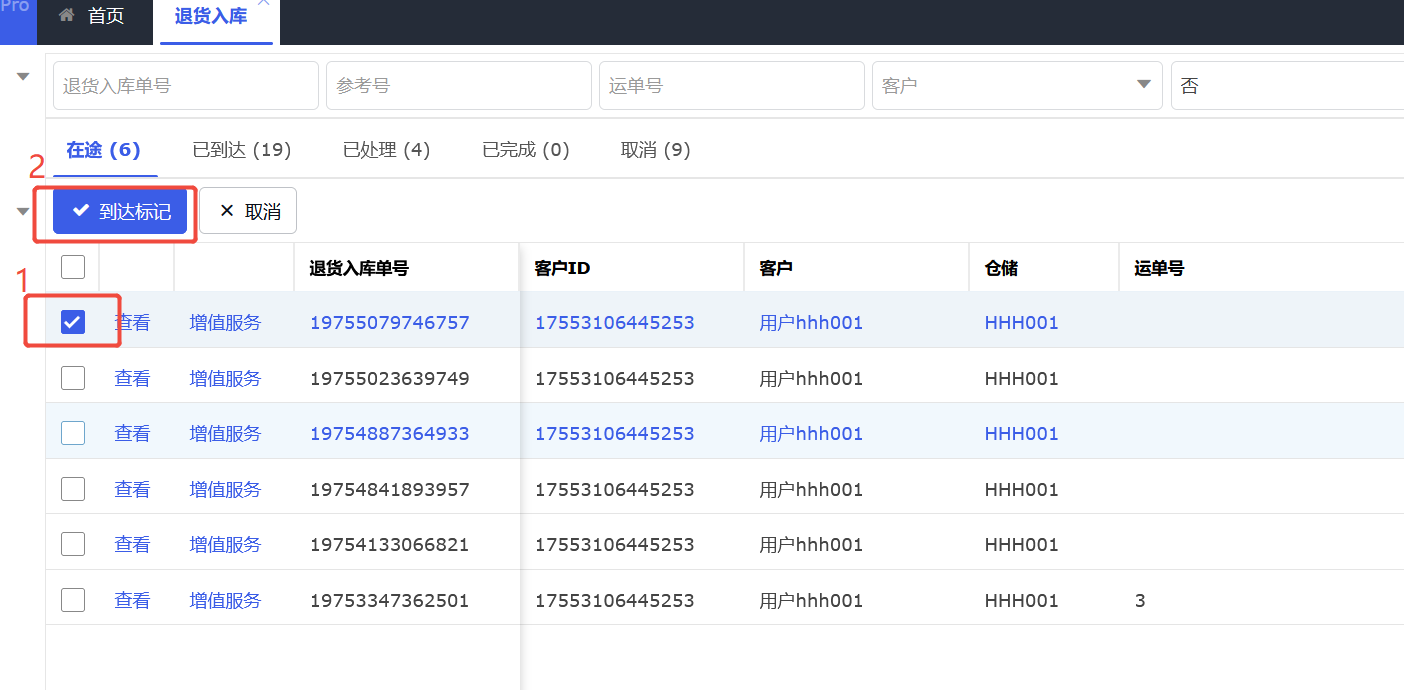
Task: Click the 运单号 value 3 in the last row
Action: 1140,601
